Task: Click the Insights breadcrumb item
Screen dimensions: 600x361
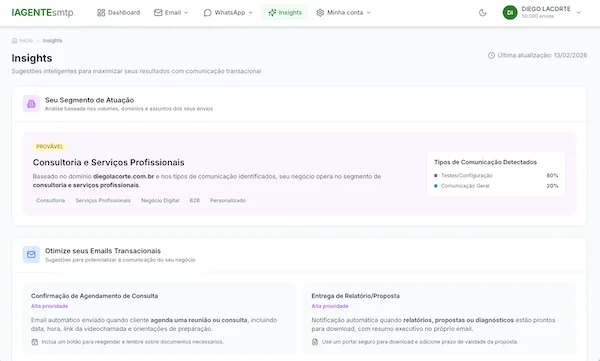Action: click(52, 41)
